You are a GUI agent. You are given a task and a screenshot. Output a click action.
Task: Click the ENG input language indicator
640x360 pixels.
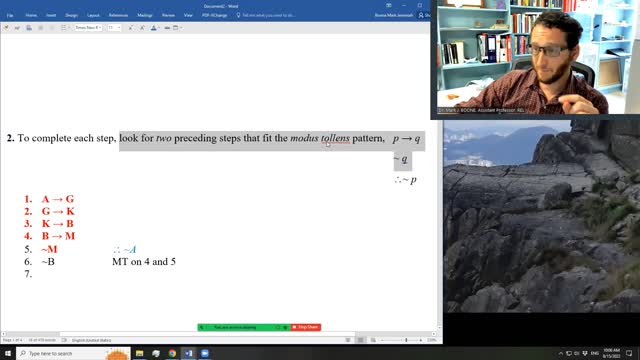point(595,353)
